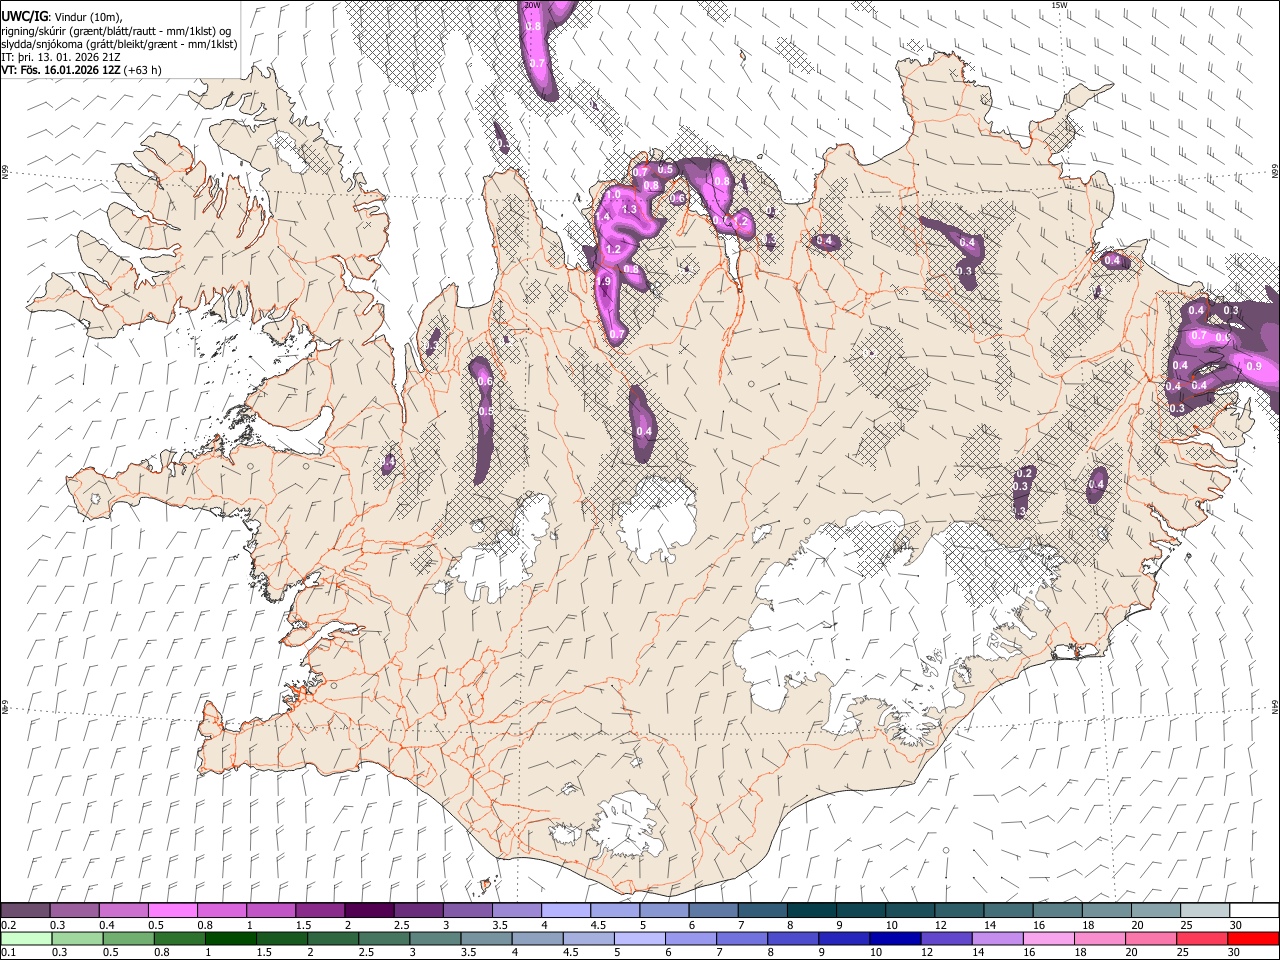Viewport: 1280px width, 960px height.
Task: Pick upper legend swatch between 8 and 9
Action: pos(811,911)
